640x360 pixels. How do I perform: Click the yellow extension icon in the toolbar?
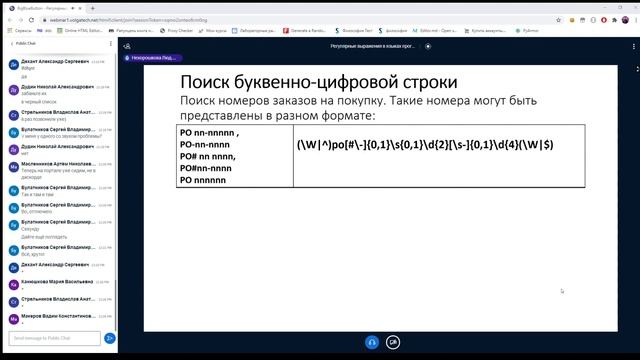point(572,20)
